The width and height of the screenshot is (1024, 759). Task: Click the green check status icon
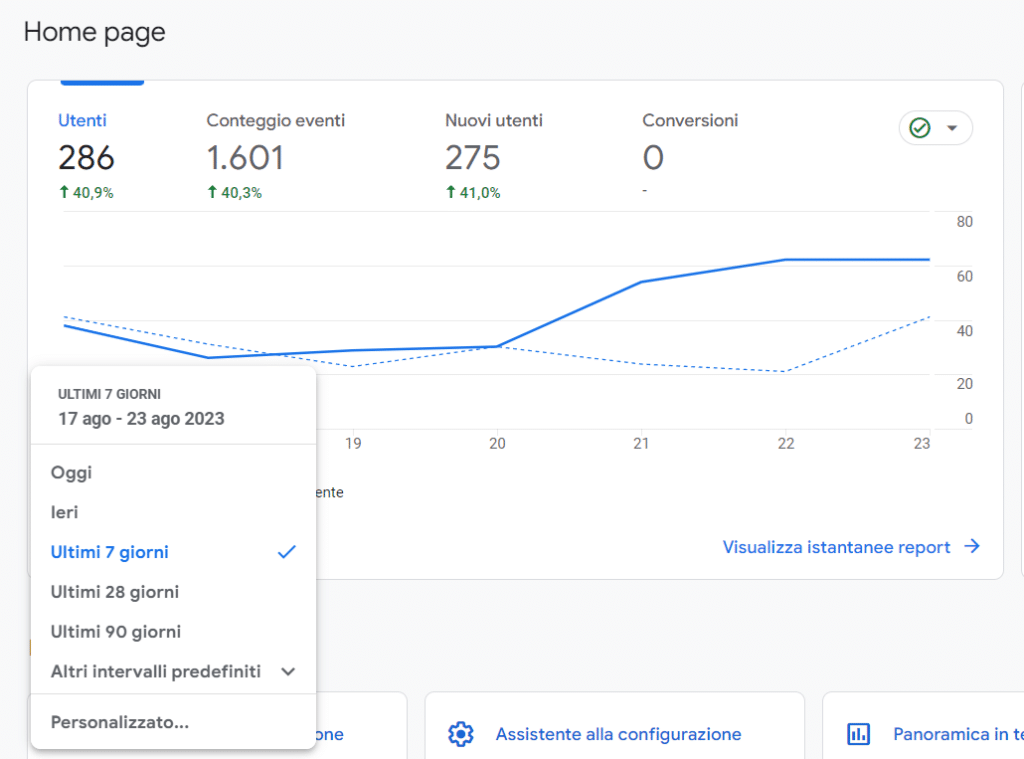[x=920, y=128]
